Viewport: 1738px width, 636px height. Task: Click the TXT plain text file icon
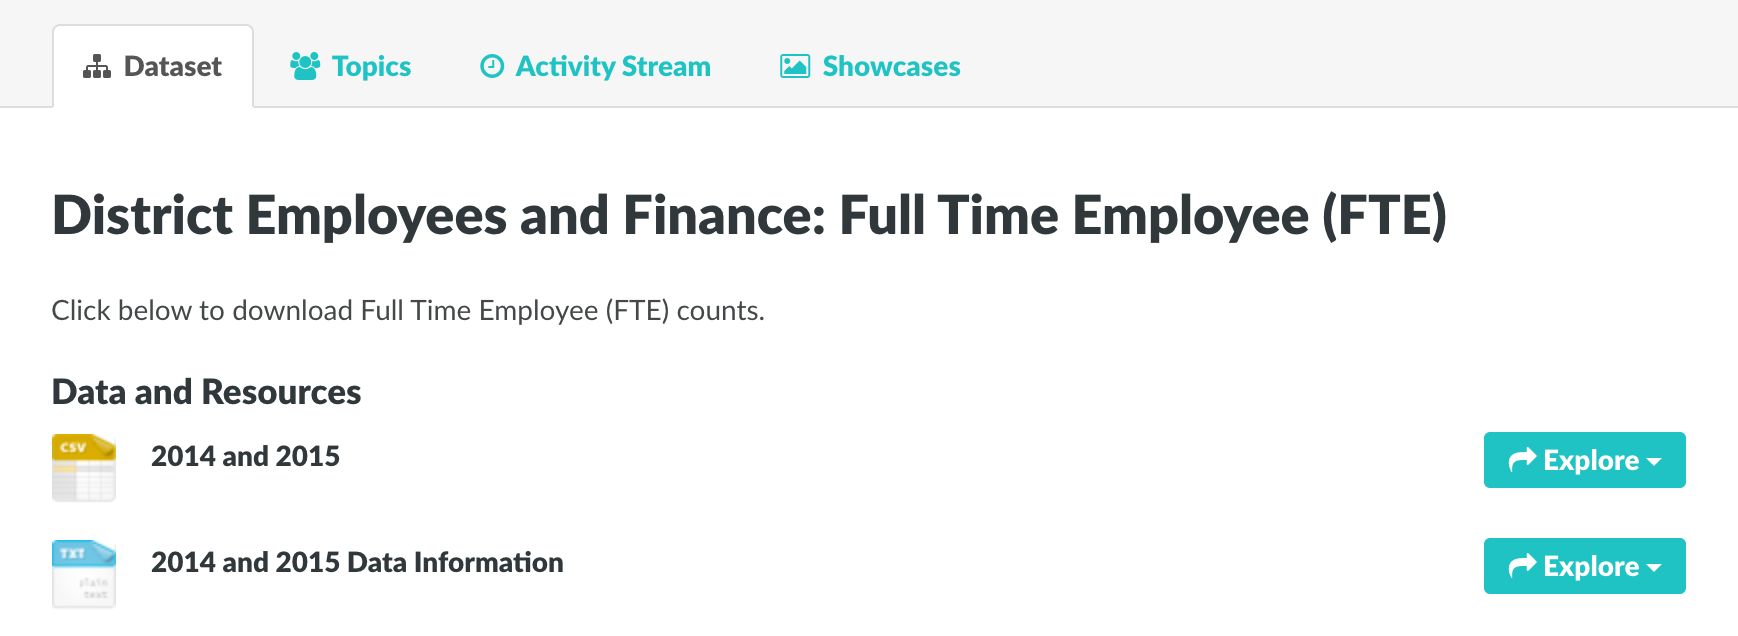click(84, 573)
